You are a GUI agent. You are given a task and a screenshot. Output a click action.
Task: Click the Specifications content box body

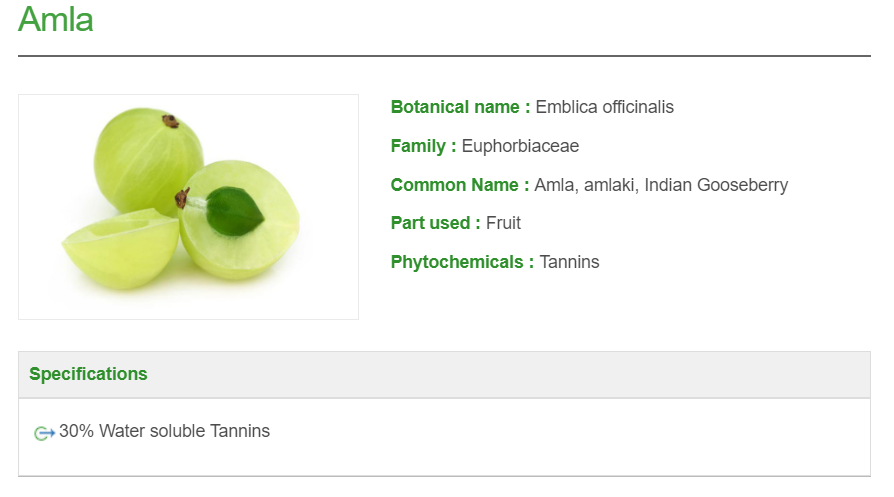pos(444,450)
